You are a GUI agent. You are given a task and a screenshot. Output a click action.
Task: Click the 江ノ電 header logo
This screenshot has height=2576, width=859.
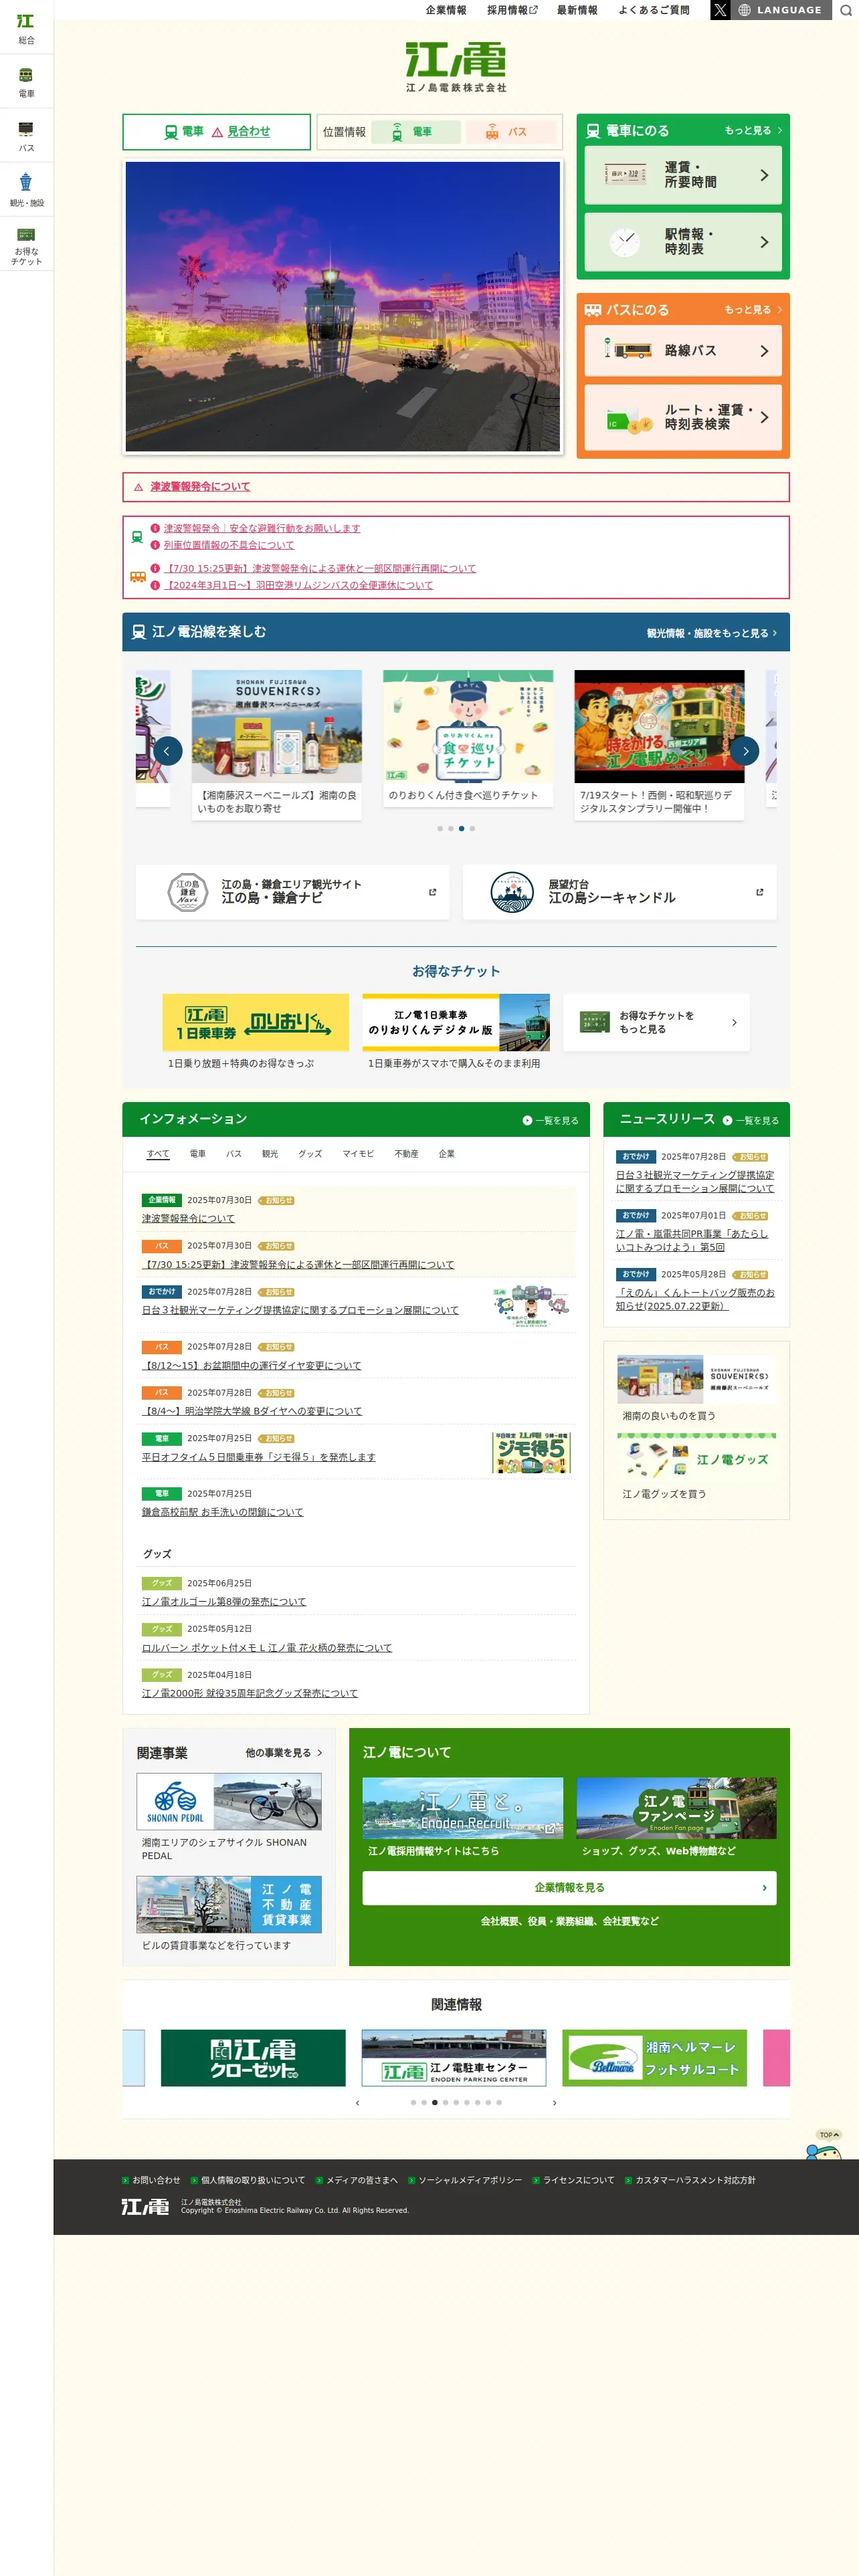(456, 67)
